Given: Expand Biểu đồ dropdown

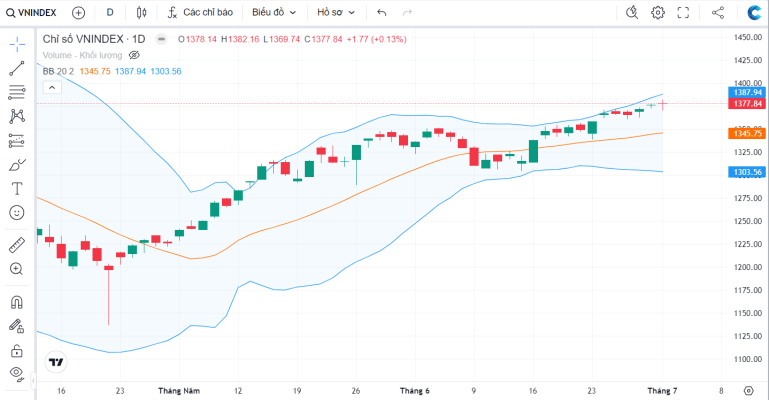Looking at the screenshot, I should click(x=274, y=13).
